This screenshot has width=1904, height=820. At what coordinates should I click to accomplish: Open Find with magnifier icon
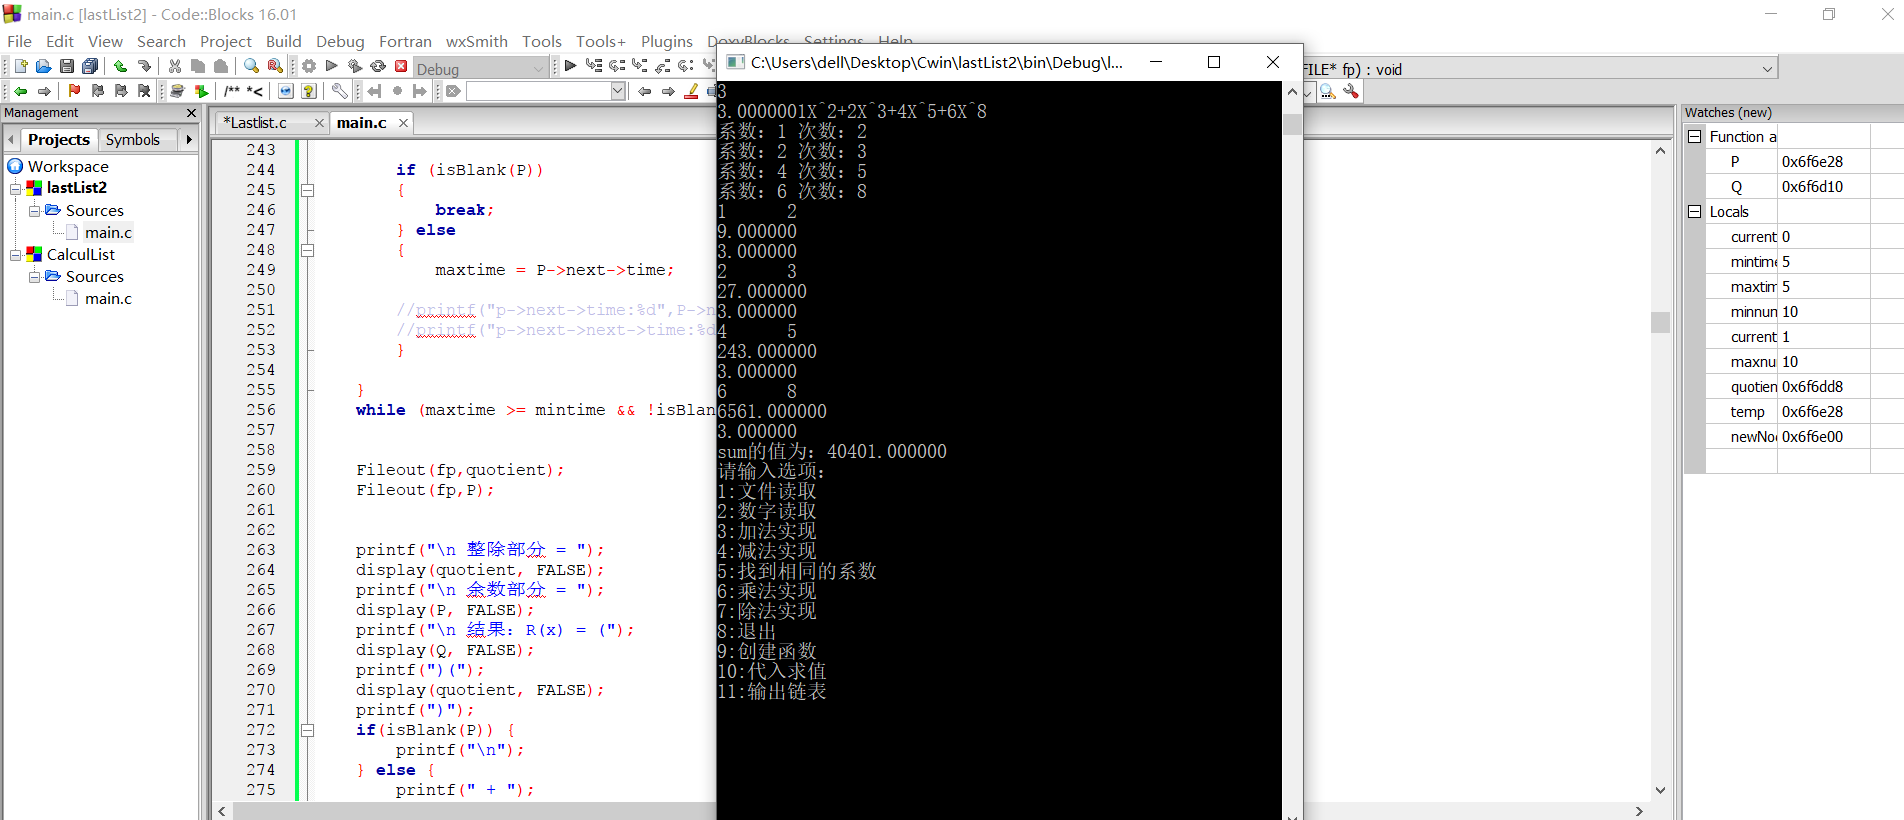pos(251,66)
